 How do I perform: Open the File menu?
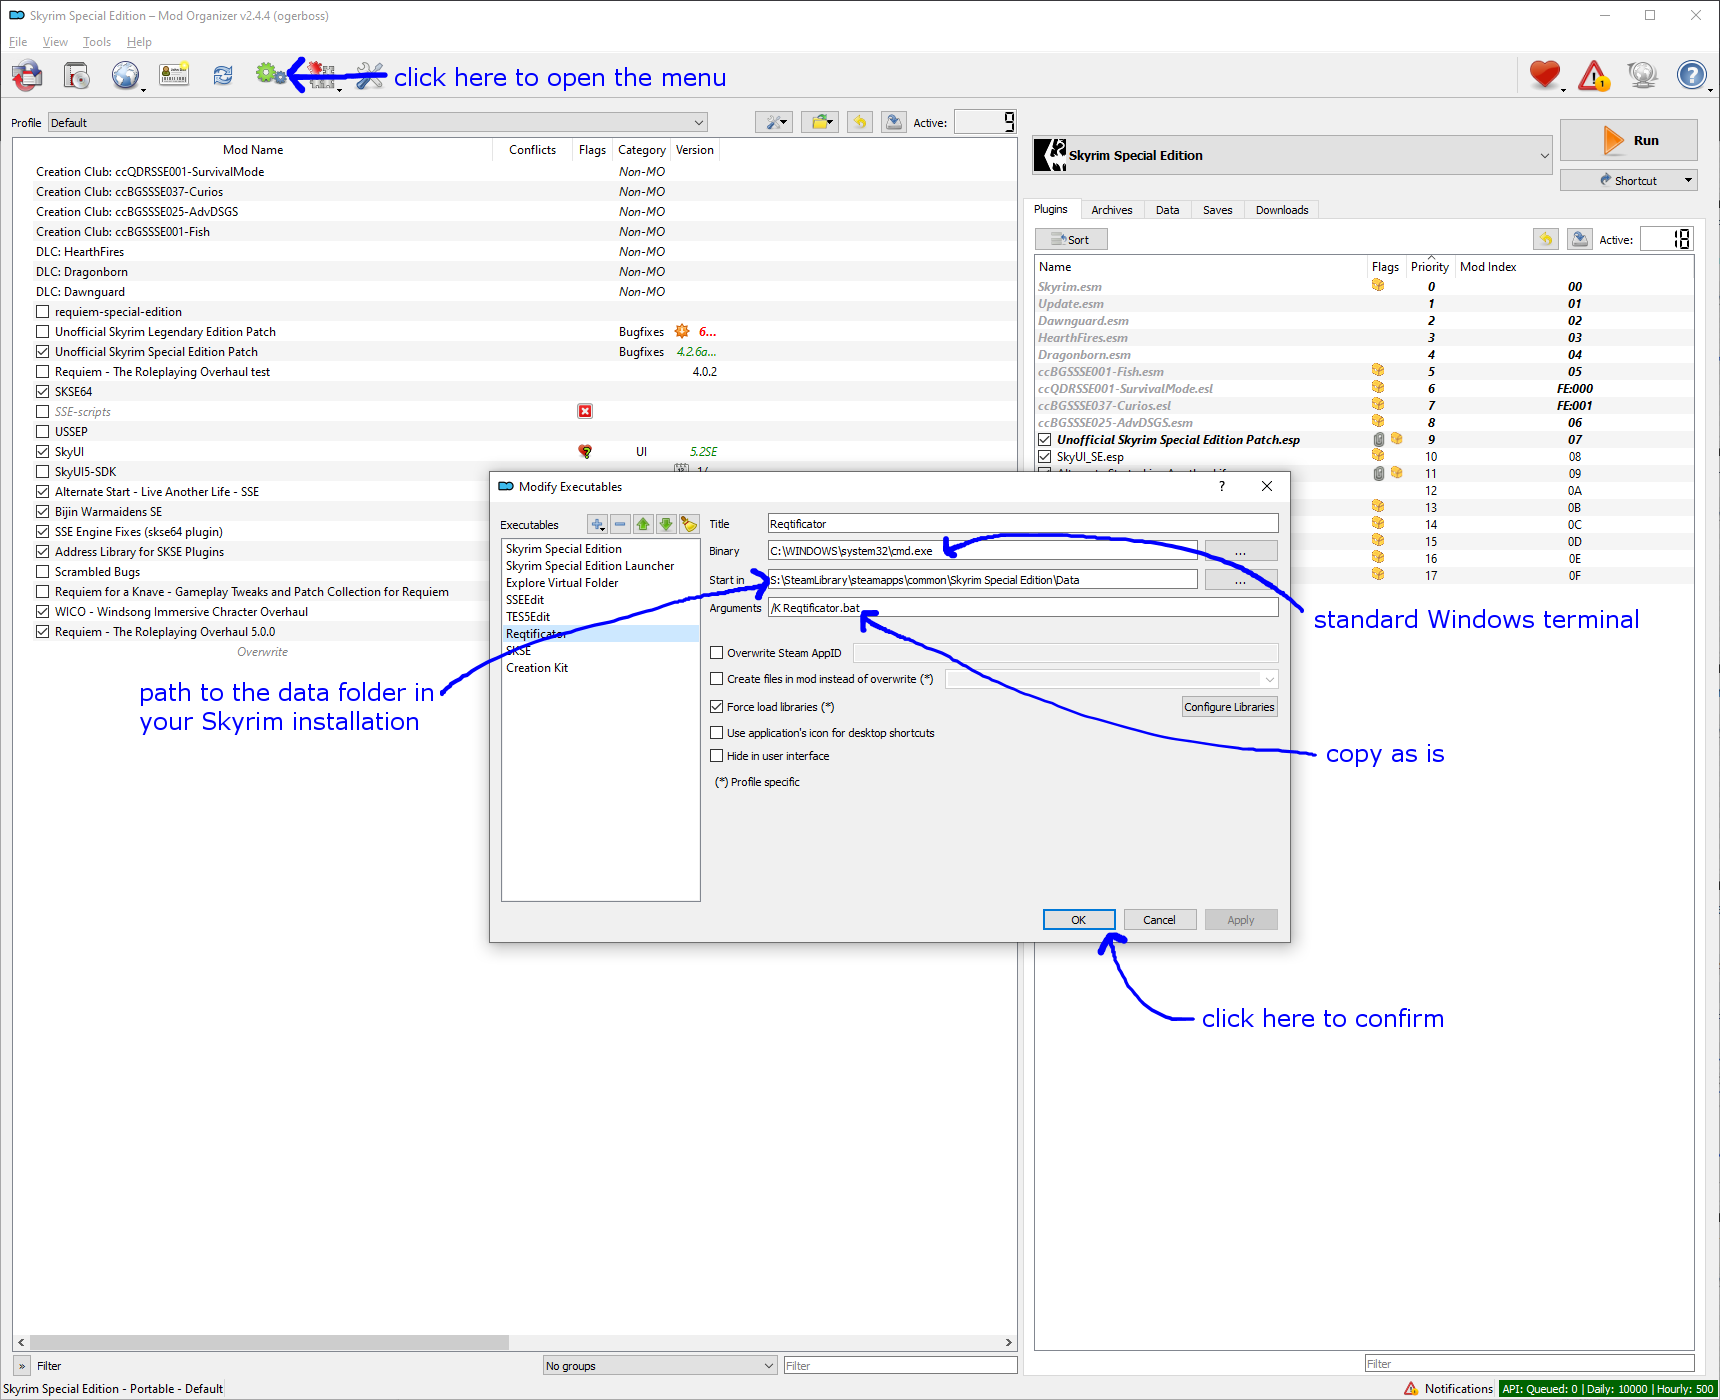click(x=18, y=42)
